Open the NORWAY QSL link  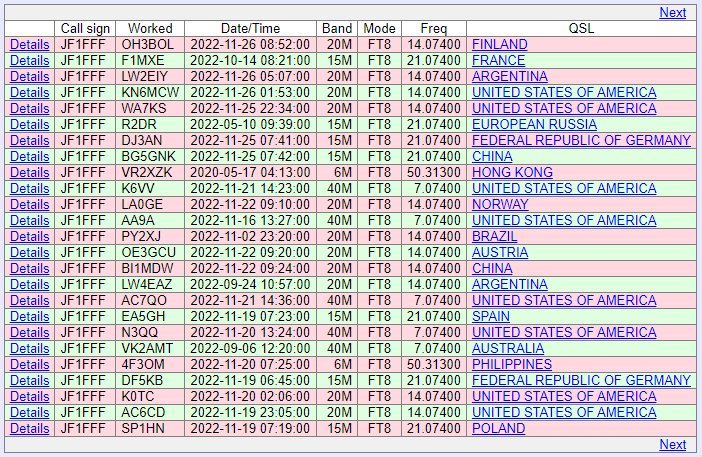(500, 205)
